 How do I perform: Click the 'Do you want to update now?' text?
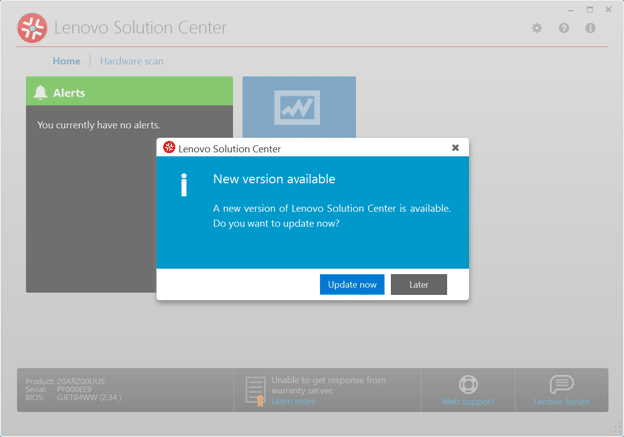pos(276,224)
